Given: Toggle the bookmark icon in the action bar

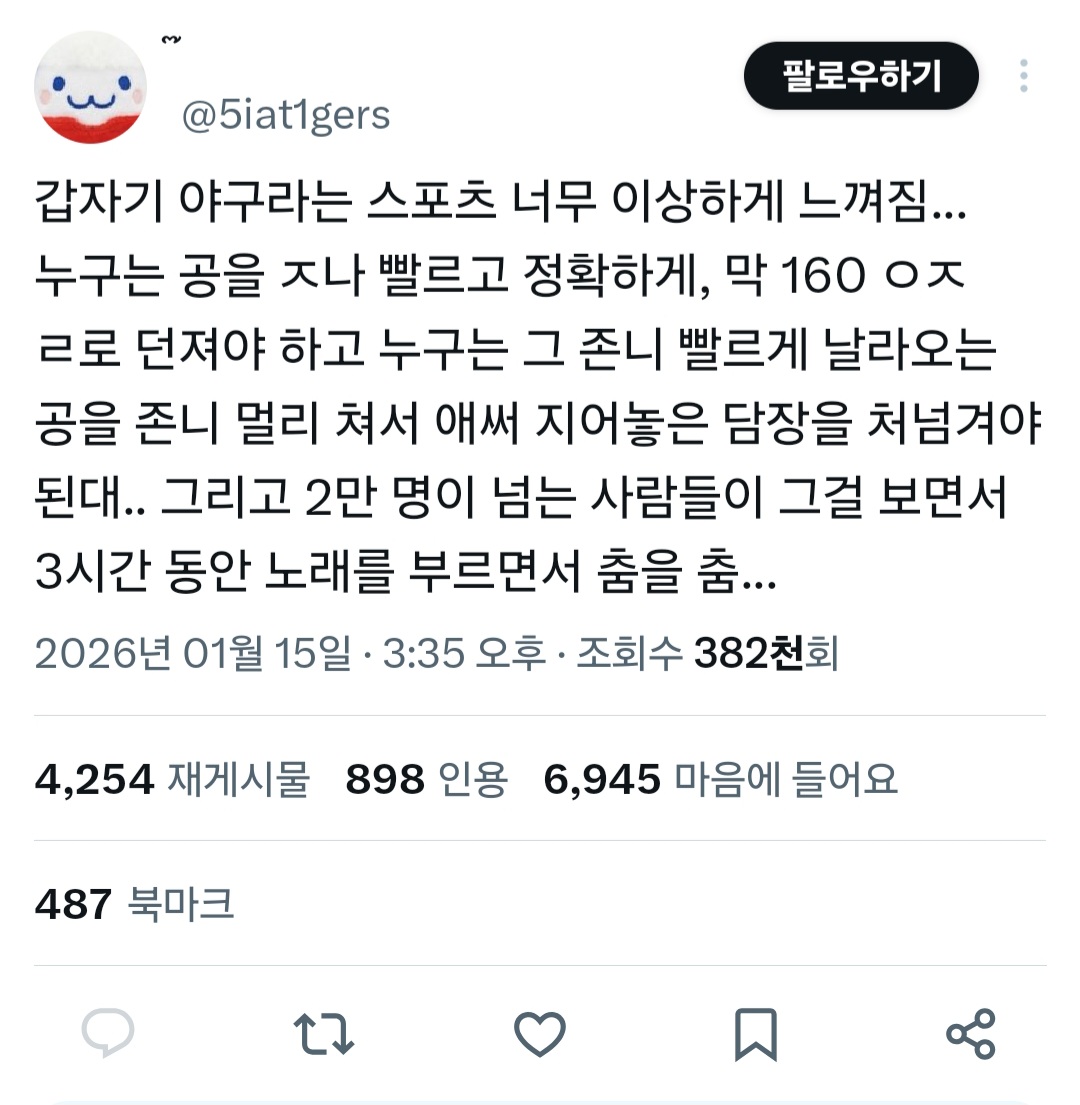Looking at the screenshot, I should click(x=756, y=1034).
